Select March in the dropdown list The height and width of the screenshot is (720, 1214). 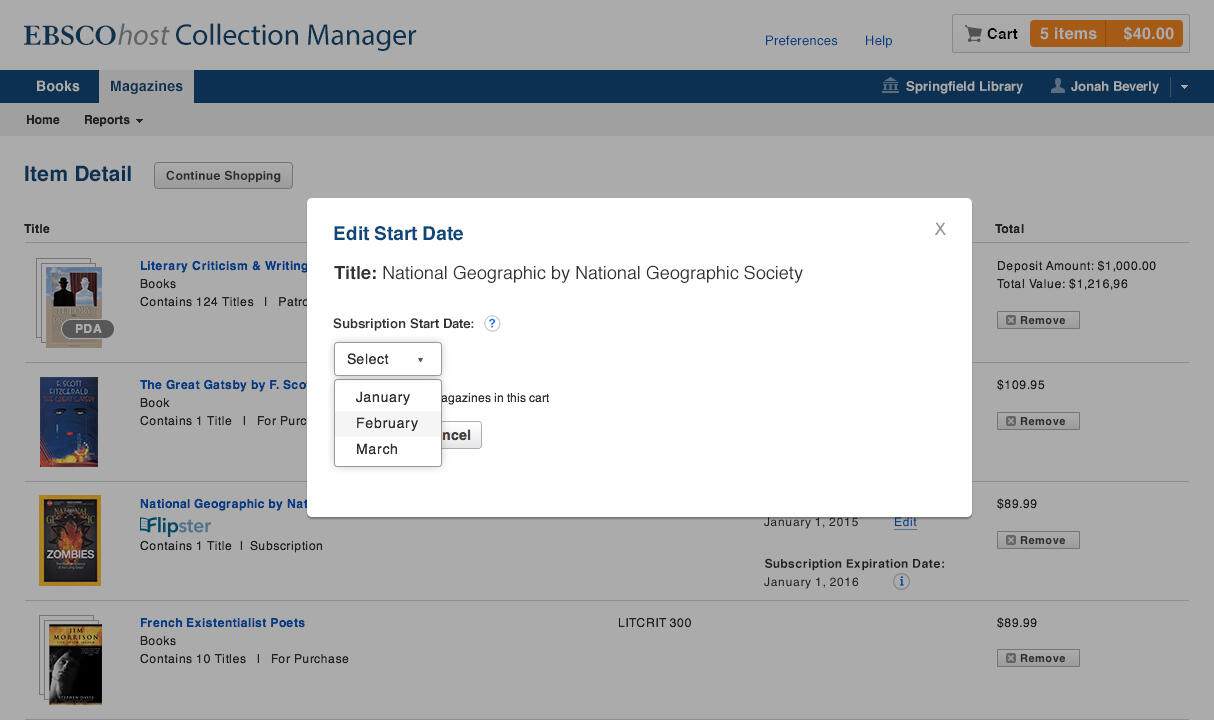tap(377, 449)
